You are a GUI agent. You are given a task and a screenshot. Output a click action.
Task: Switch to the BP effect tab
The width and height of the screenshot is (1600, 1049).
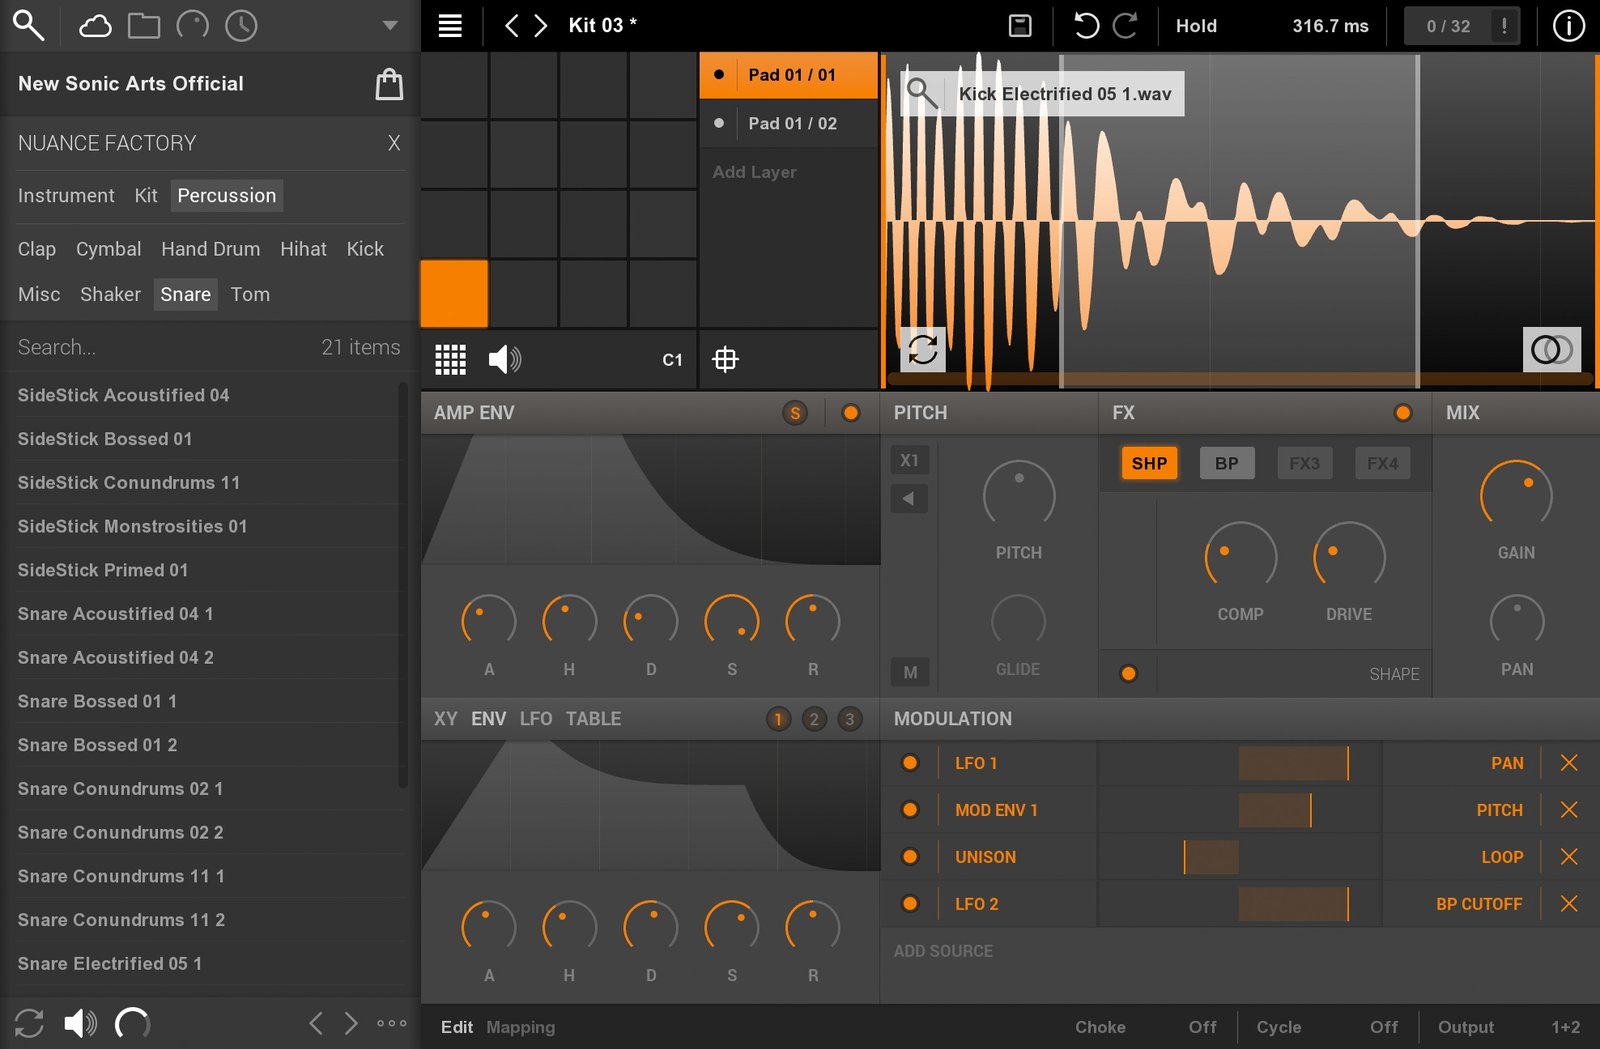[x=1227, y=463]
